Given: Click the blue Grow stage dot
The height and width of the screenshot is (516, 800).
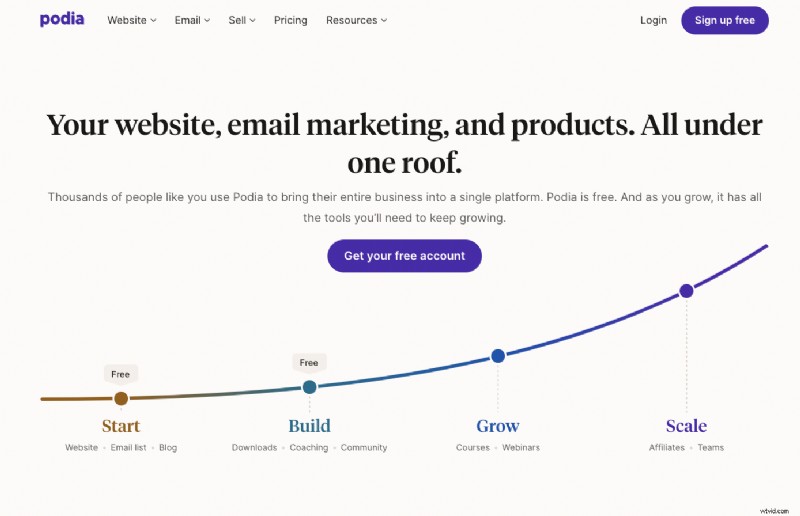Looking at the screenshot, I should [498, 356].
